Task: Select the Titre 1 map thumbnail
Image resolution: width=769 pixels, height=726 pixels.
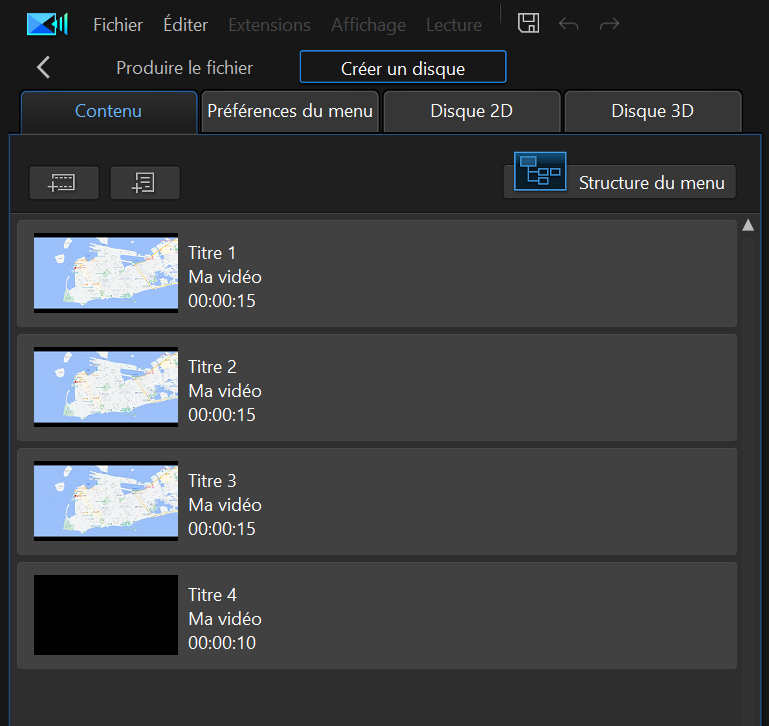Action: pyautogui.click(x=106, y=273)
